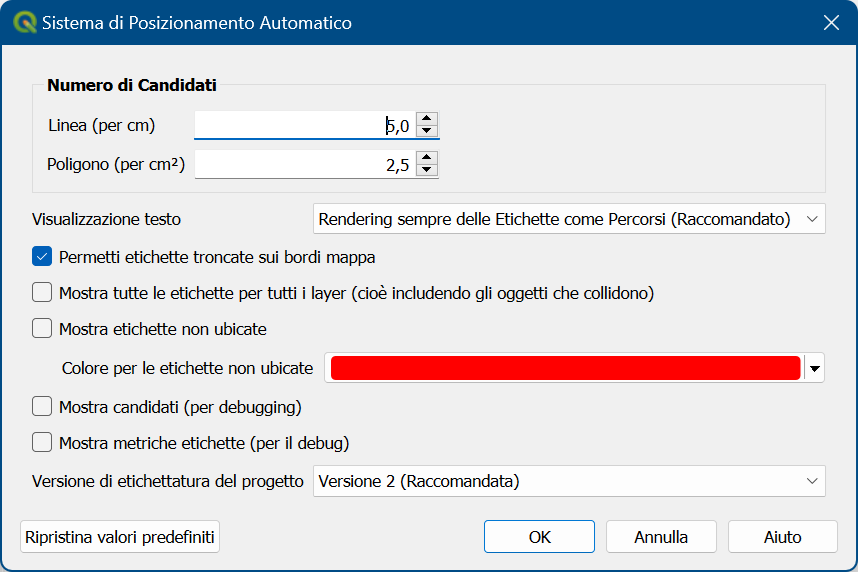Click the Annulla button

point(661,536)
